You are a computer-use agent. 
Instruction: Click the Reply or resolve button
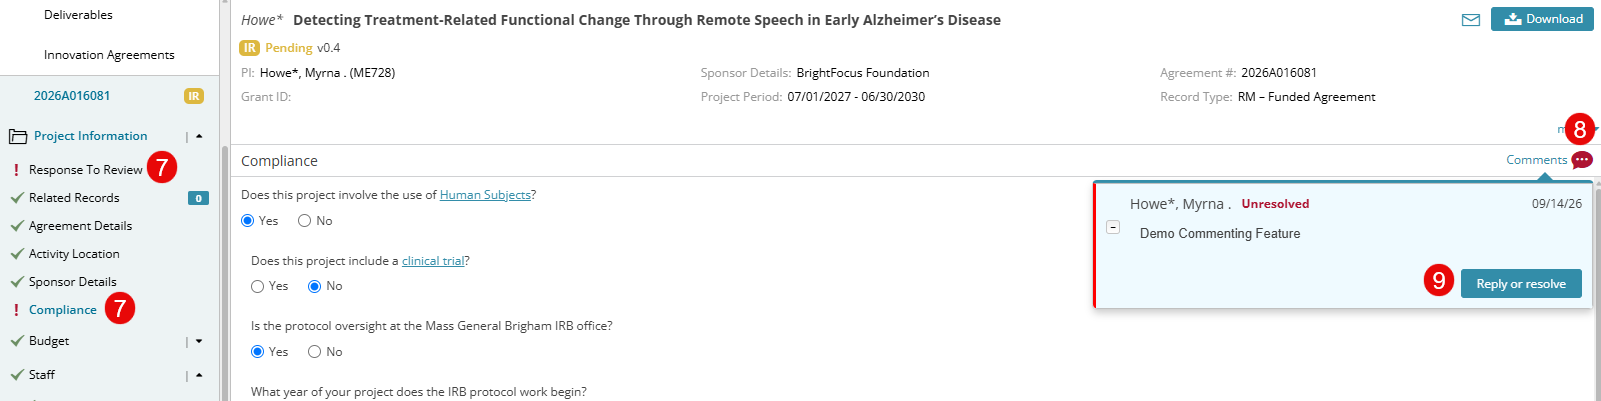pos(1521,284)
